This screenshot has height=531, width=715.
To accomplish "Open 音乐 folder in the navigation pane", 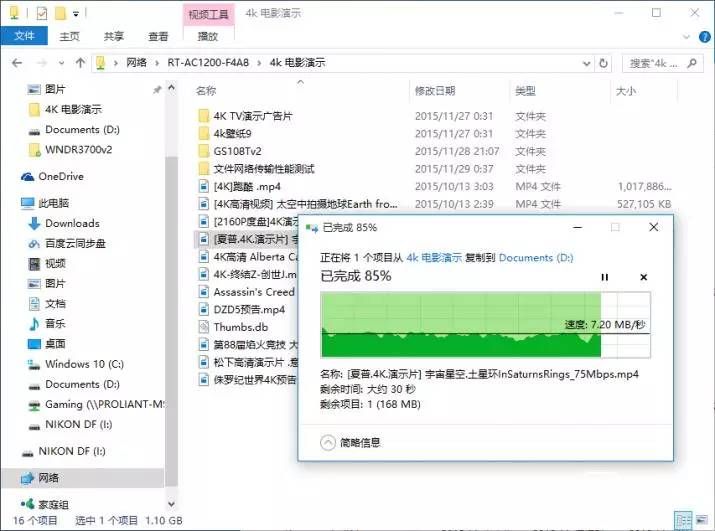I will point(55,323).
